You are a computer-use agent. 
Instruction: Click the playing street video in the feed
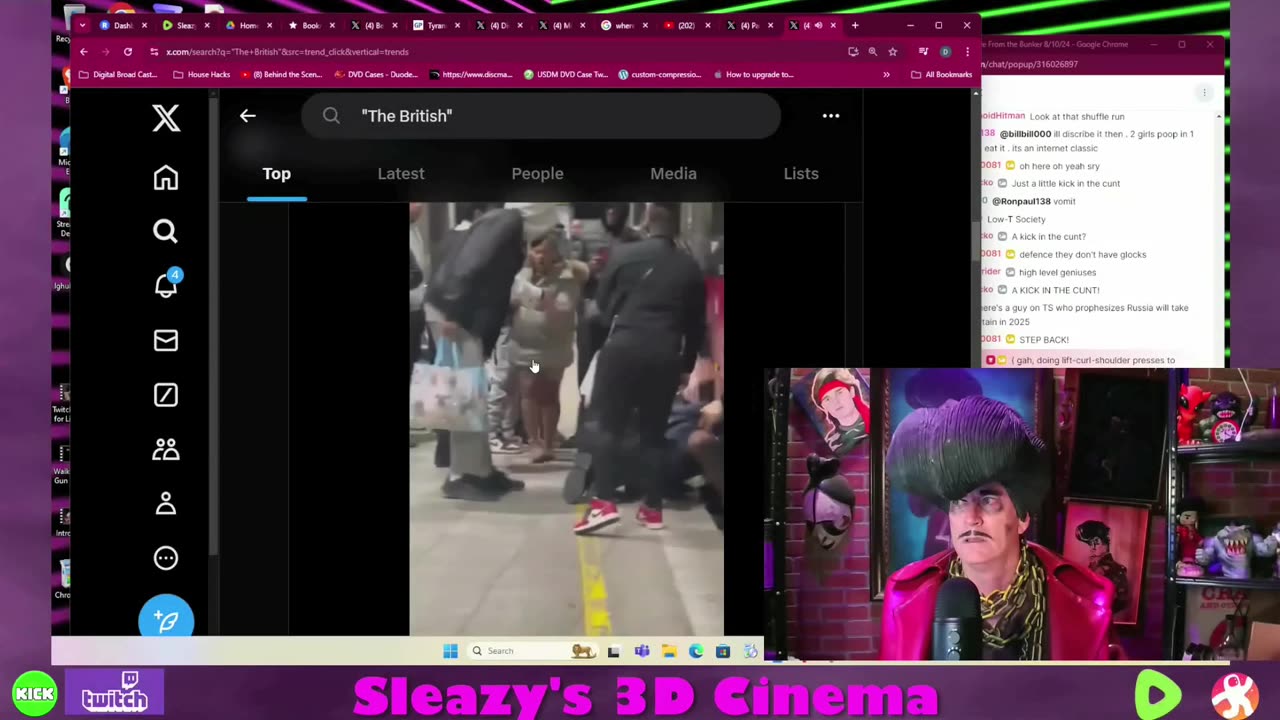566,419
